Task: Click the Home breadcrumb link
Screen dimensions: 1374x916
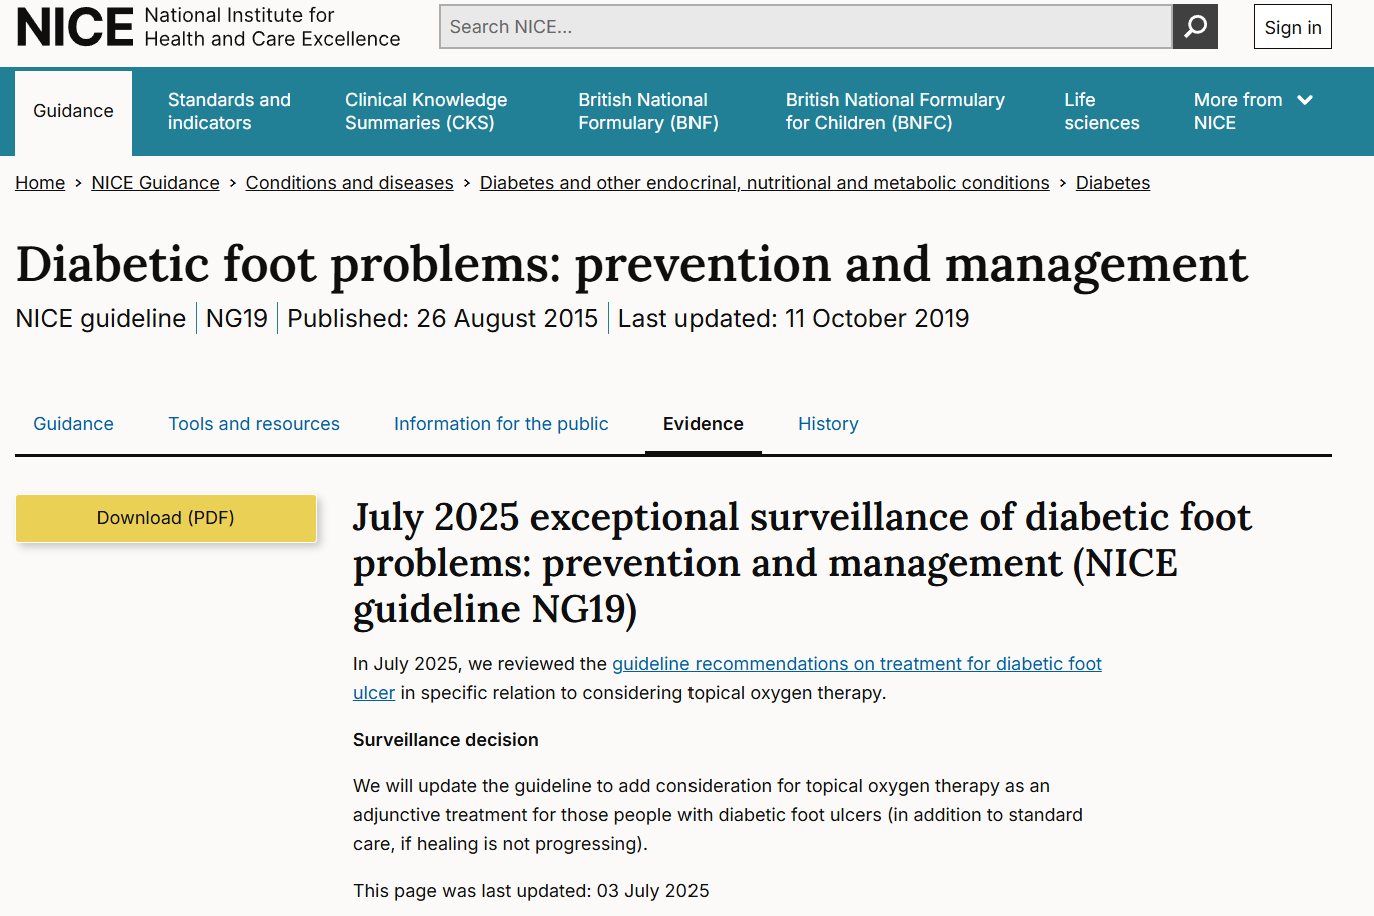Action: click(x=40, y=183)
